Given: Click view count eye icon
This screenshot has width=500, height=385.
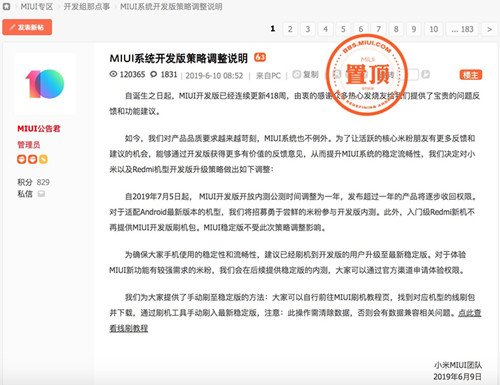Looking at the screenshot, I should (x=114, y=74).
